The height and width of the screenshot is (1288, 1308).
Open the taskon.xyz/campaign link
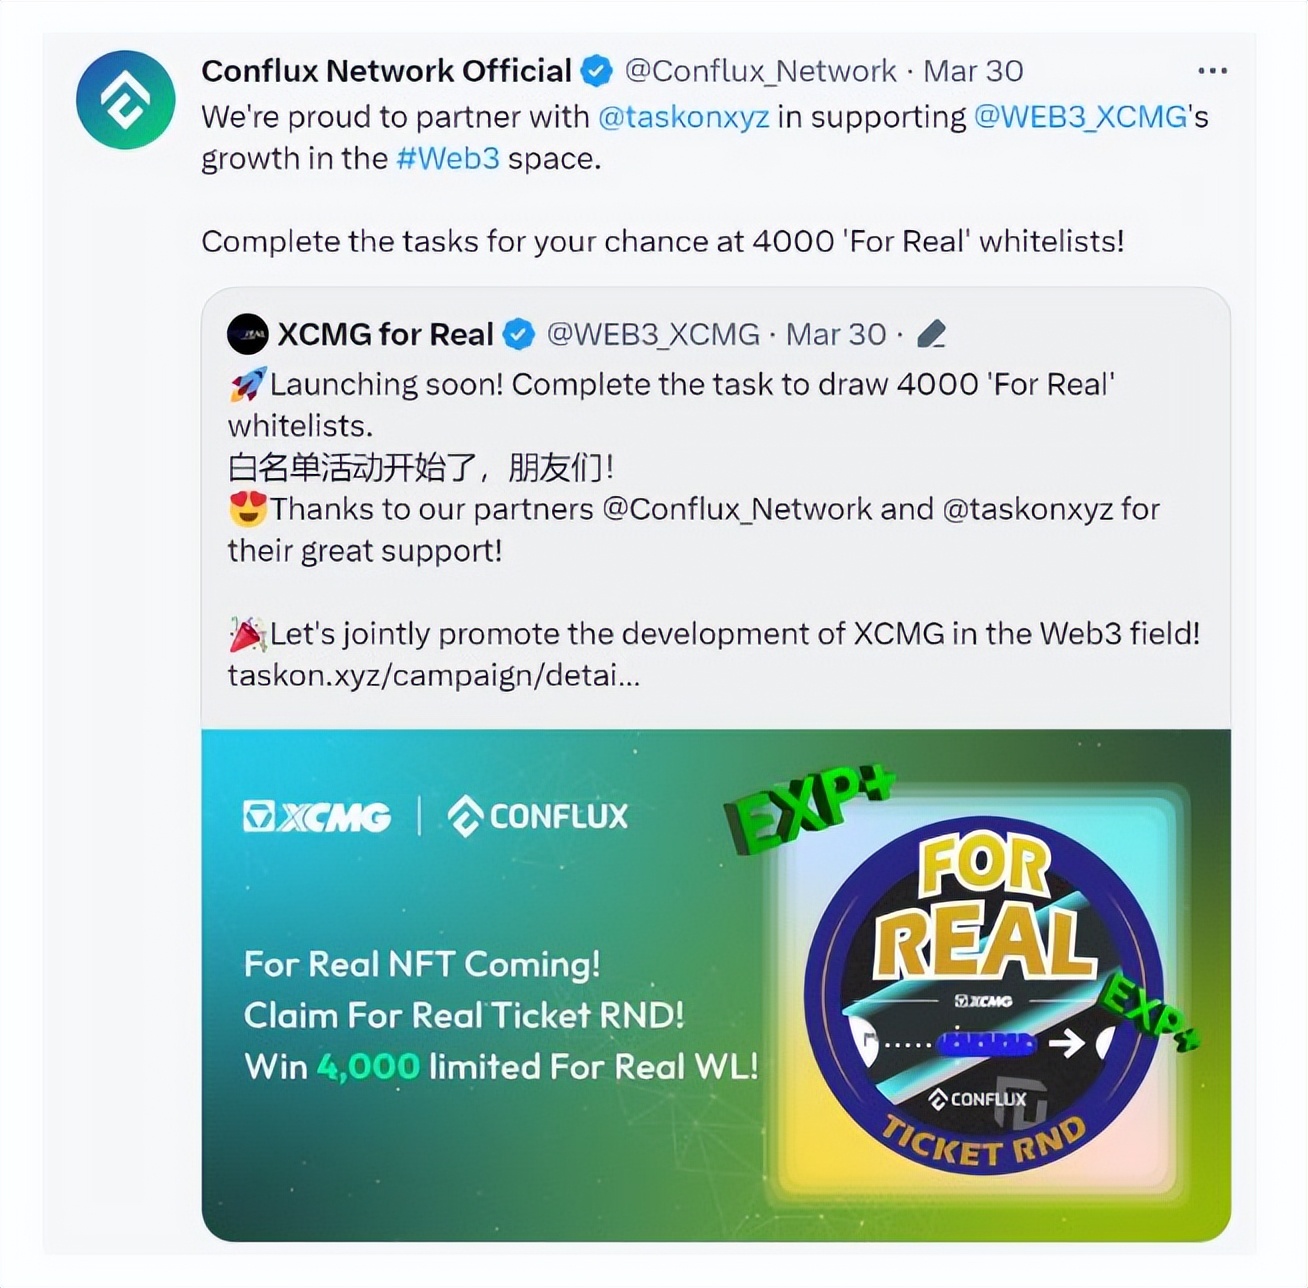point(433,676)
